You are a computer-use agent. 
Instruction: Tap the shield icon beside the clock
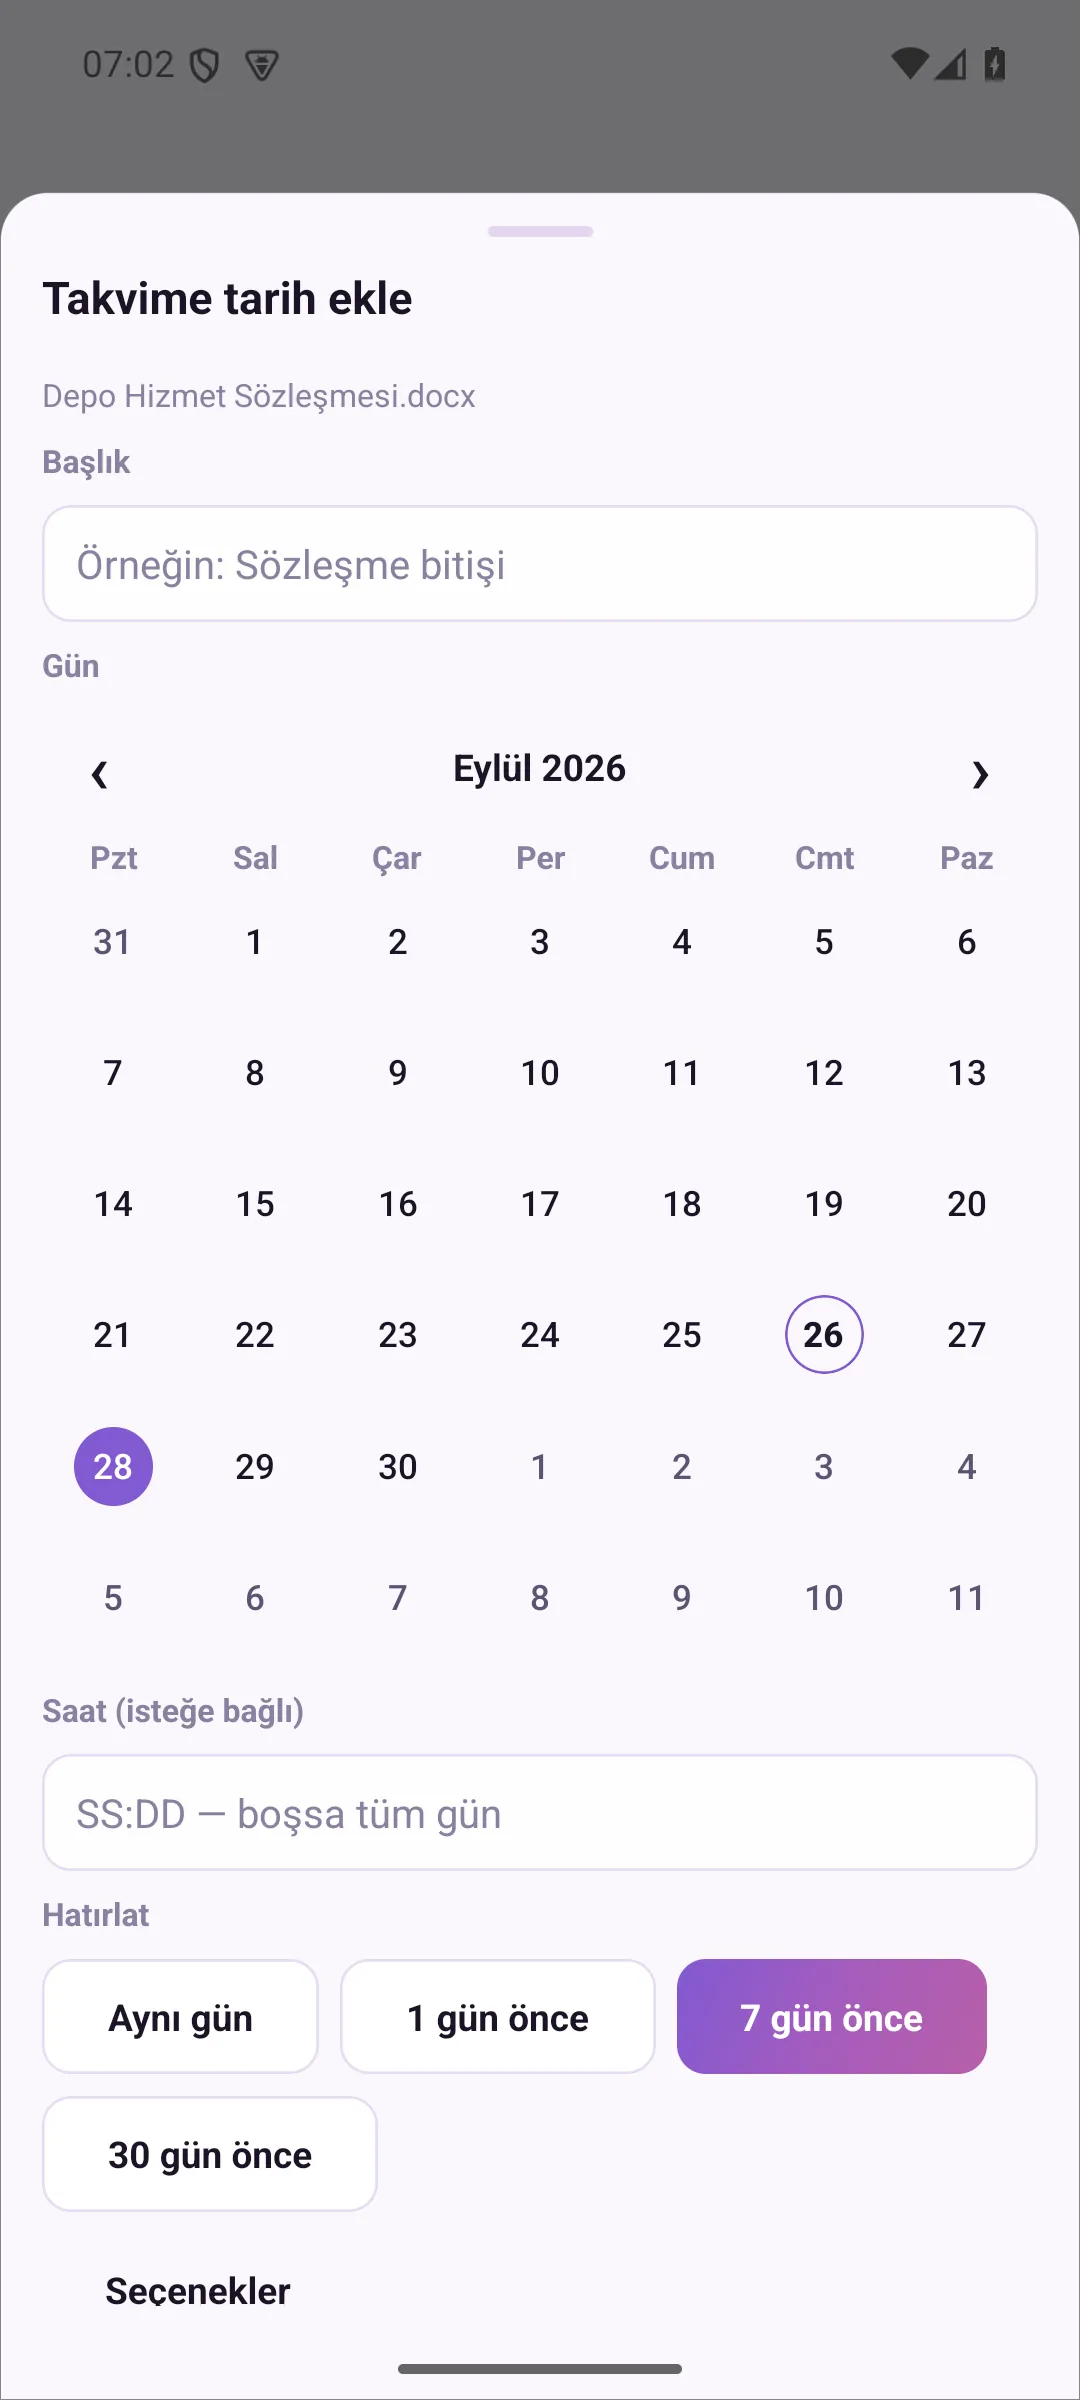(205, 66)
